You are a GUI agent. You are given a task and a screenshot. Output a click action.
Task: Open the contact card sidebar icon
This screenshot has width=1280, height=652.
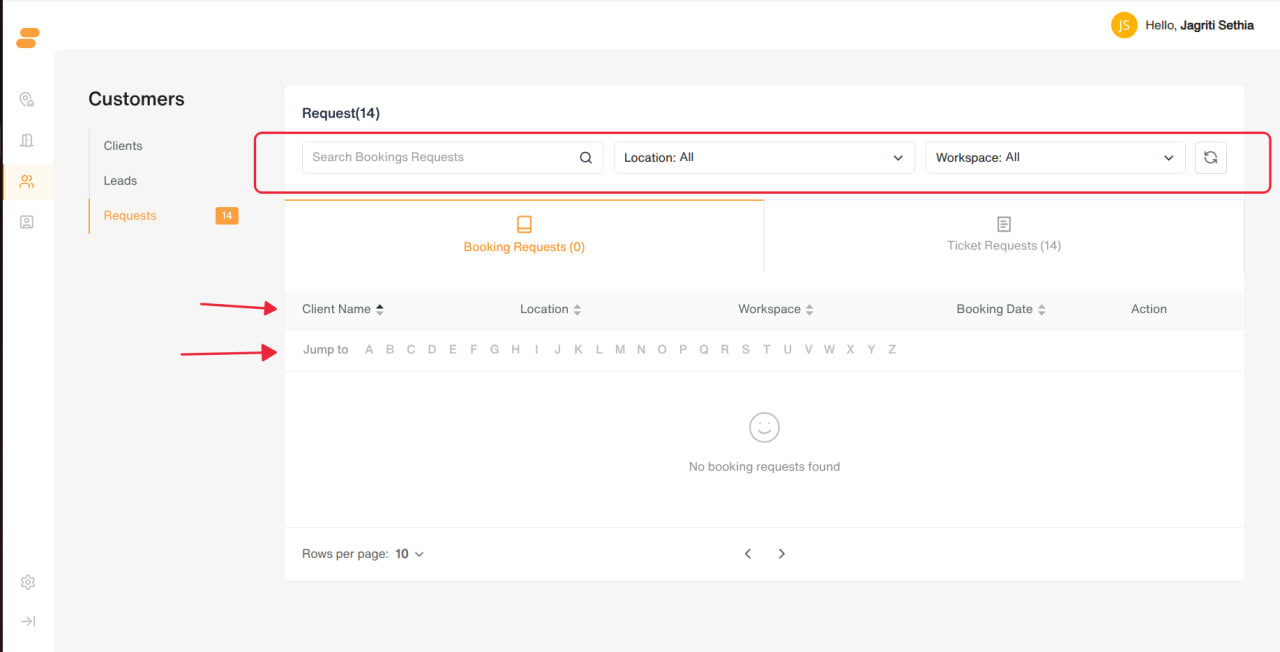coord(27,222)
